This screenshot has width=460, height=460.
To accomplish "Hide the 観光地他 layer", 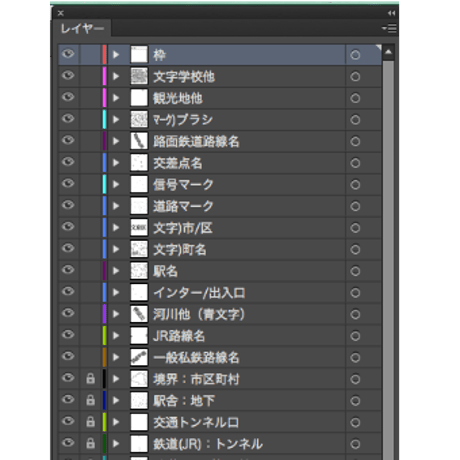I will click(x=68, y=97).
